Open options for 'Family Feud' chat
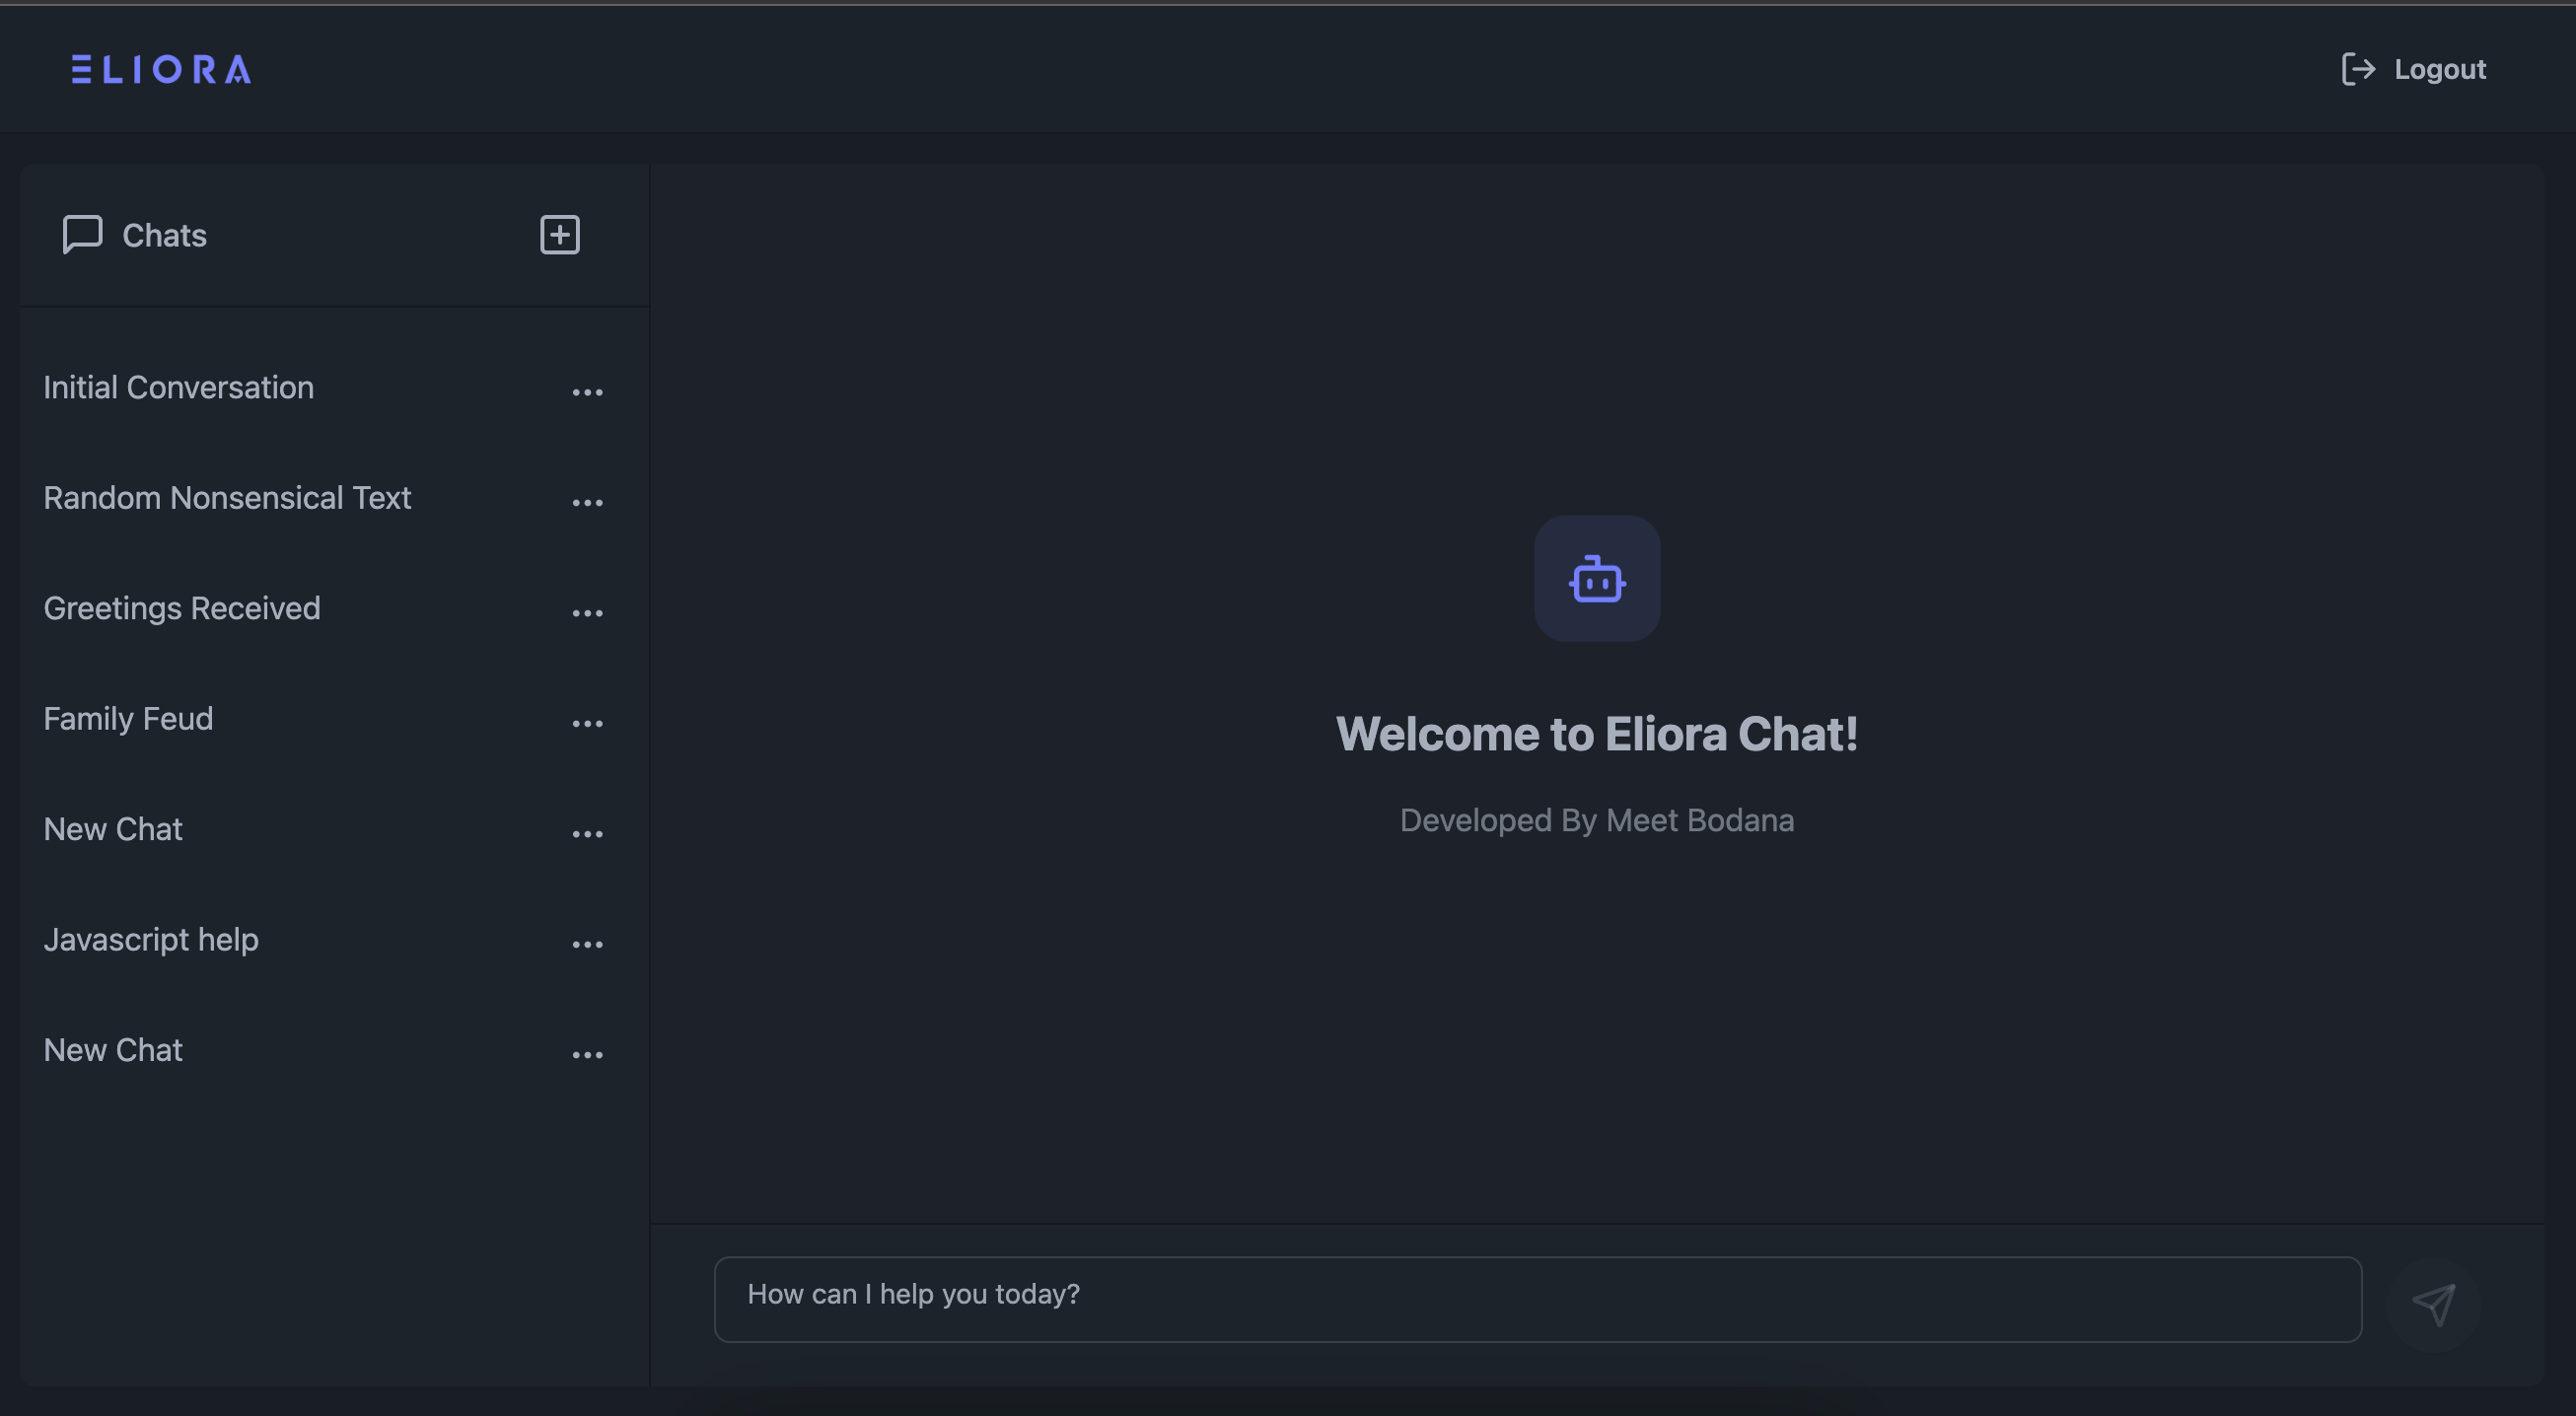 [590, 720]
